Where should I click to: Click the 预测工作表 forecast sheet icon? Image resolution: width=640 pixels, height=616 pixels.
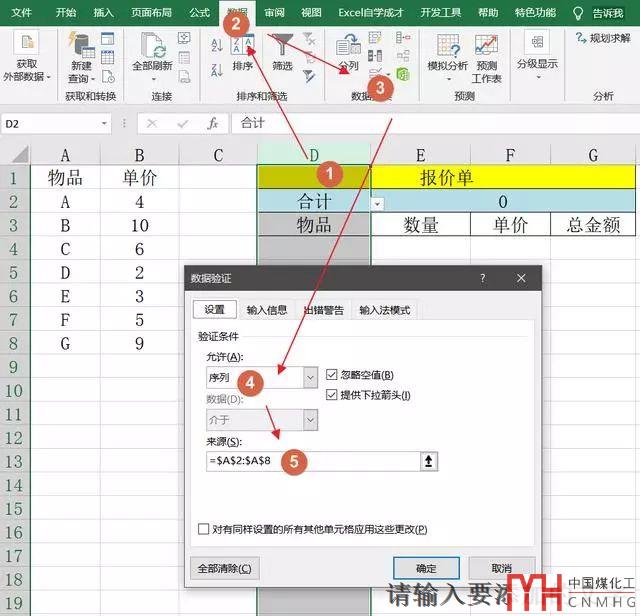point(486,45)
